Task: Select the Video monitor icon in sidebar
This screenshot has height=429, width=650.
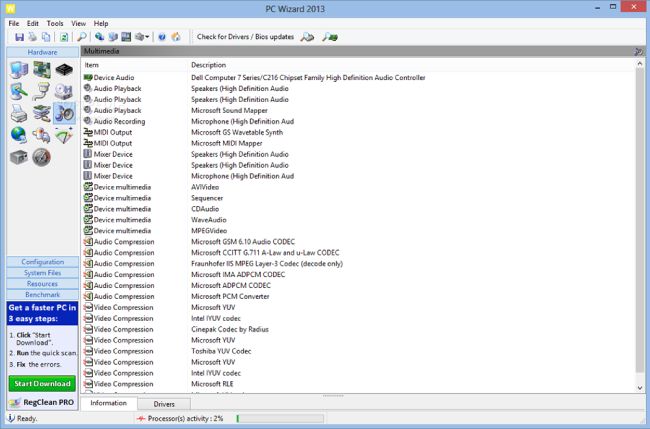Action: (x=19, y=91)
